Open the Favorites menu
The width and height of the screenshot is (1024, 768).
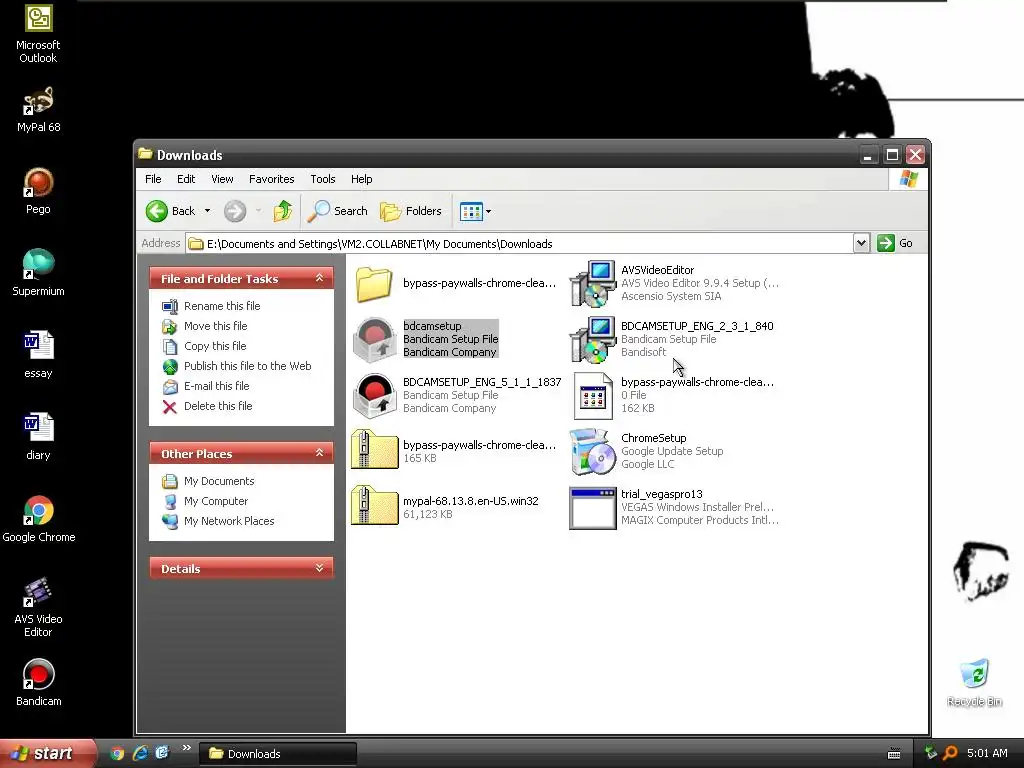pos(272,179)
